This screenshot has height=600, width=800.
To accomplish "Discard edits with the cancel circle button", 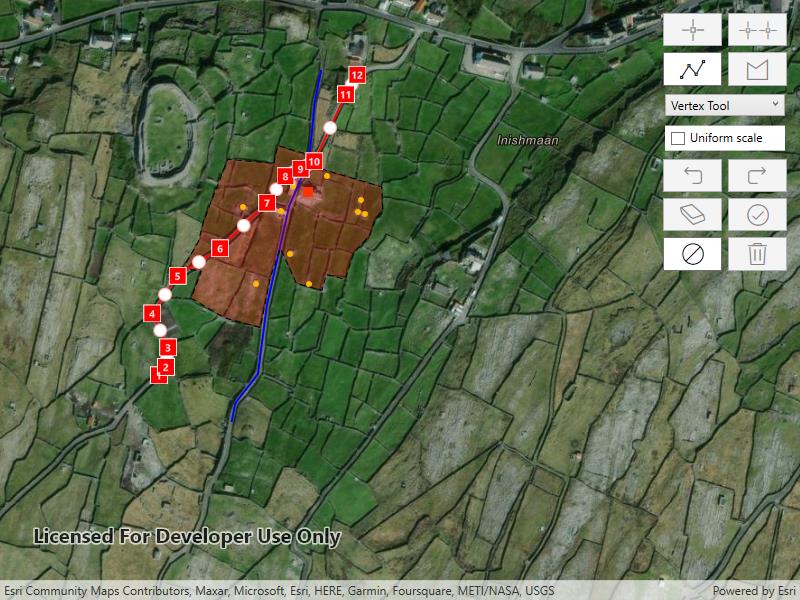I will [x=692, y=254].
